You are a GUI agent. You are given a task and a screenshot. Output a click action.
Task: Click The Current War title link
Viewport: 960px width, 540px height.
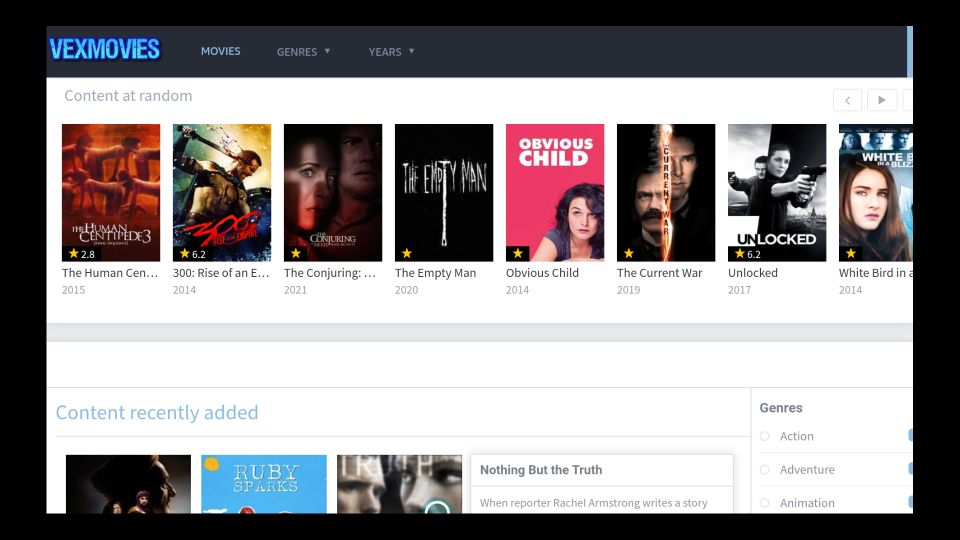[x=659, y=273]
